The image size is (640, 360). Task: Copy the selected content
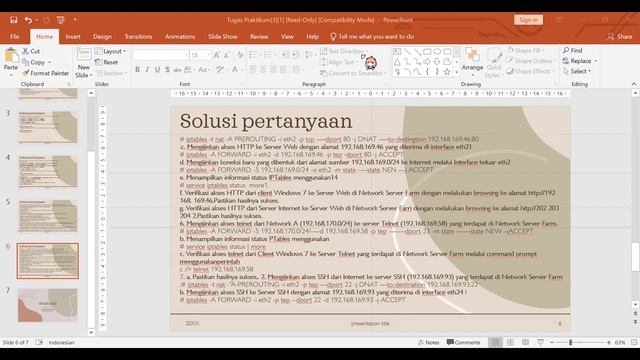[x=34, y=62]
